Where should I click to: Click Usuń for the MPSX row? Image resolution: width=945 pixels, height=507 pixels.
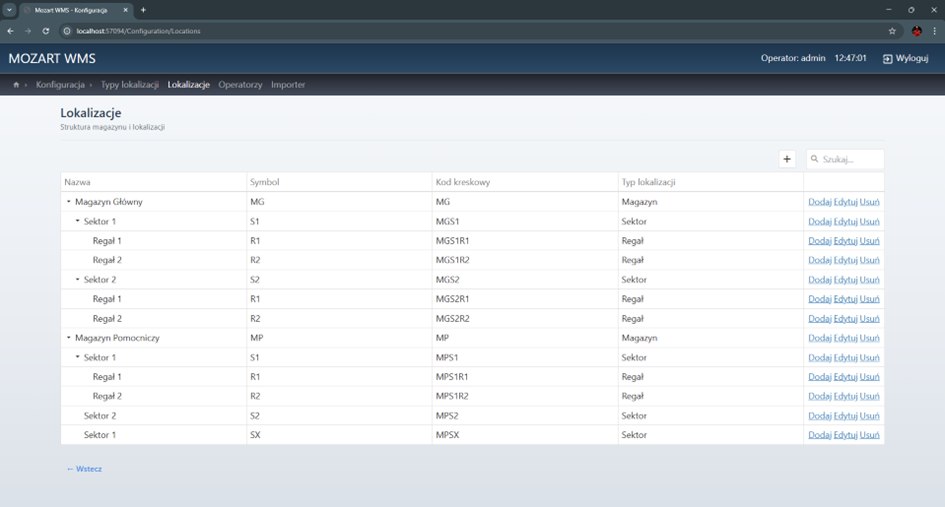pyautogui.click(x=869, y=435)
